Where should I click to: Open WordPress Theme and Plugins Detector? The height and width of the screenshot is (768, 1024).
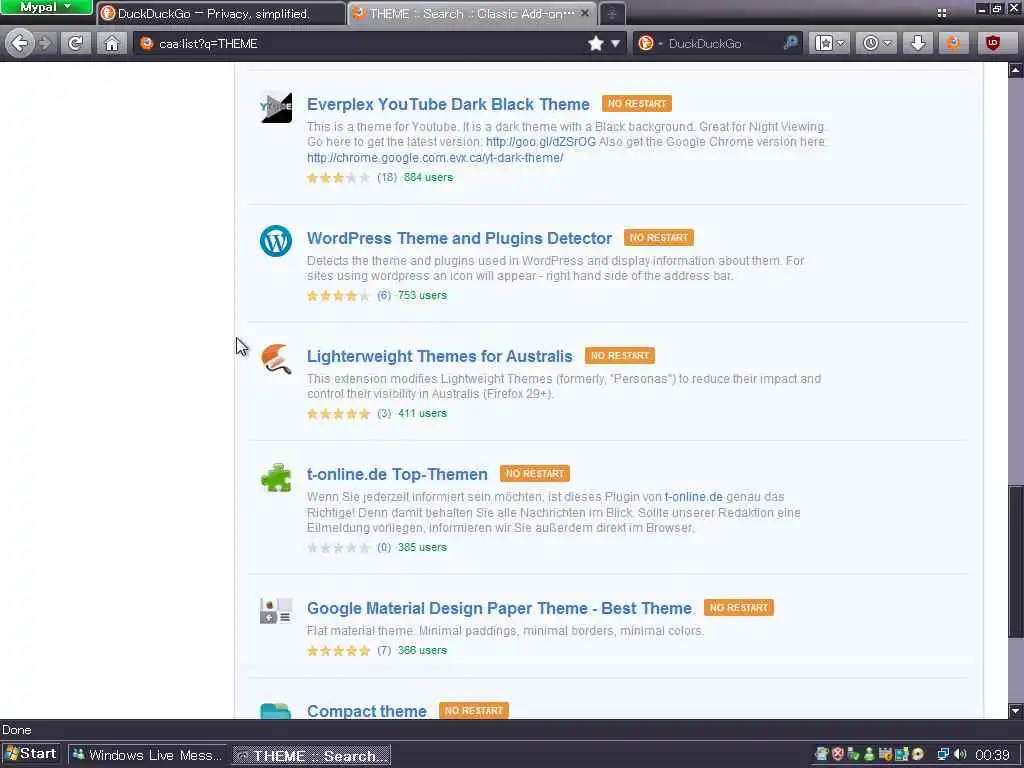(459, 238)
